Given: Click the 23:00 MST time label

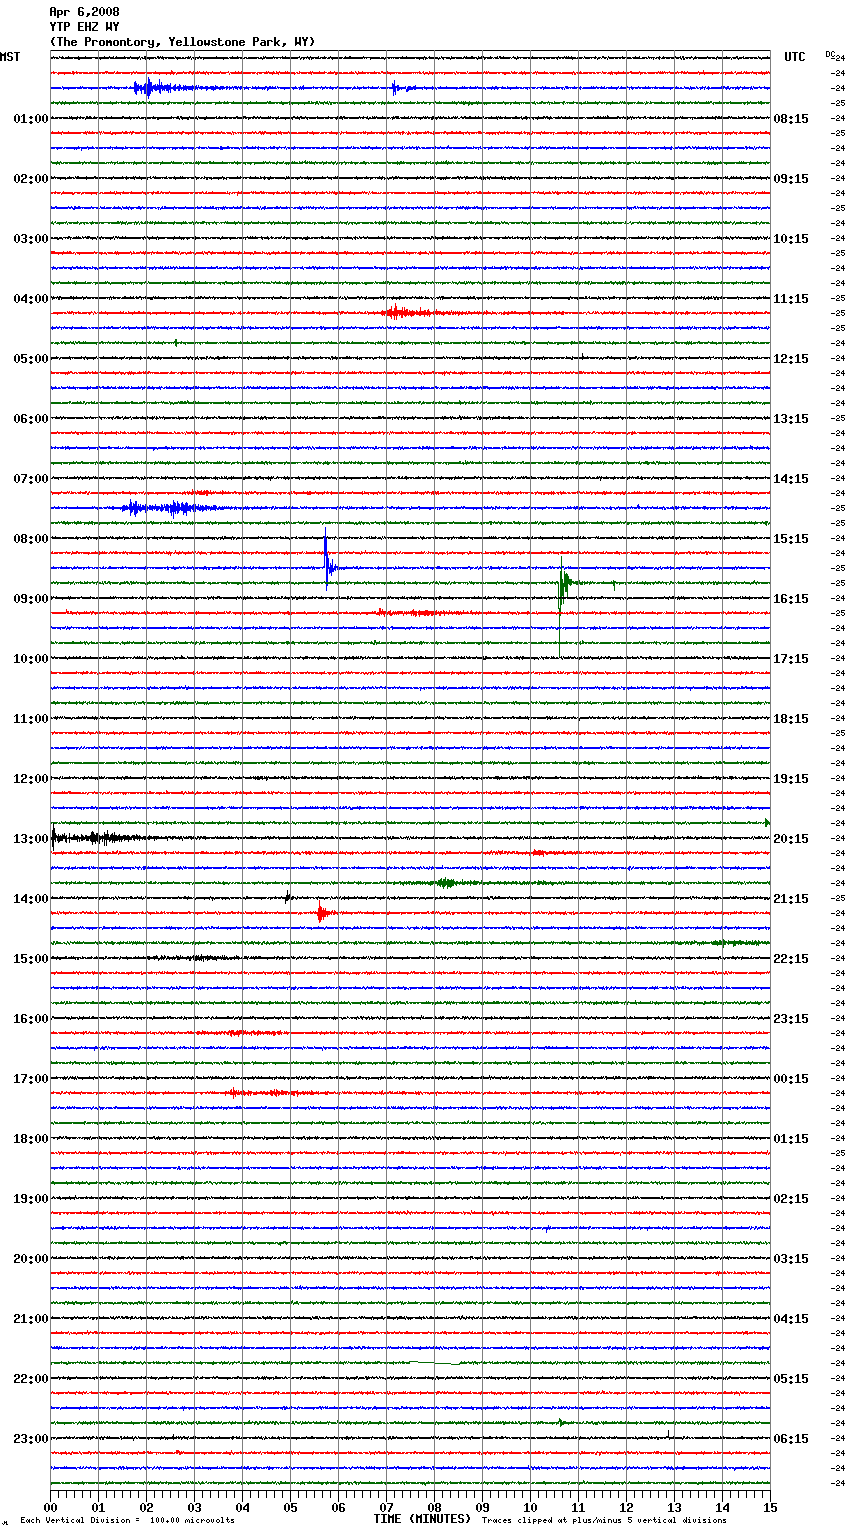Looking at the screenshot, I should [30, 1439].
